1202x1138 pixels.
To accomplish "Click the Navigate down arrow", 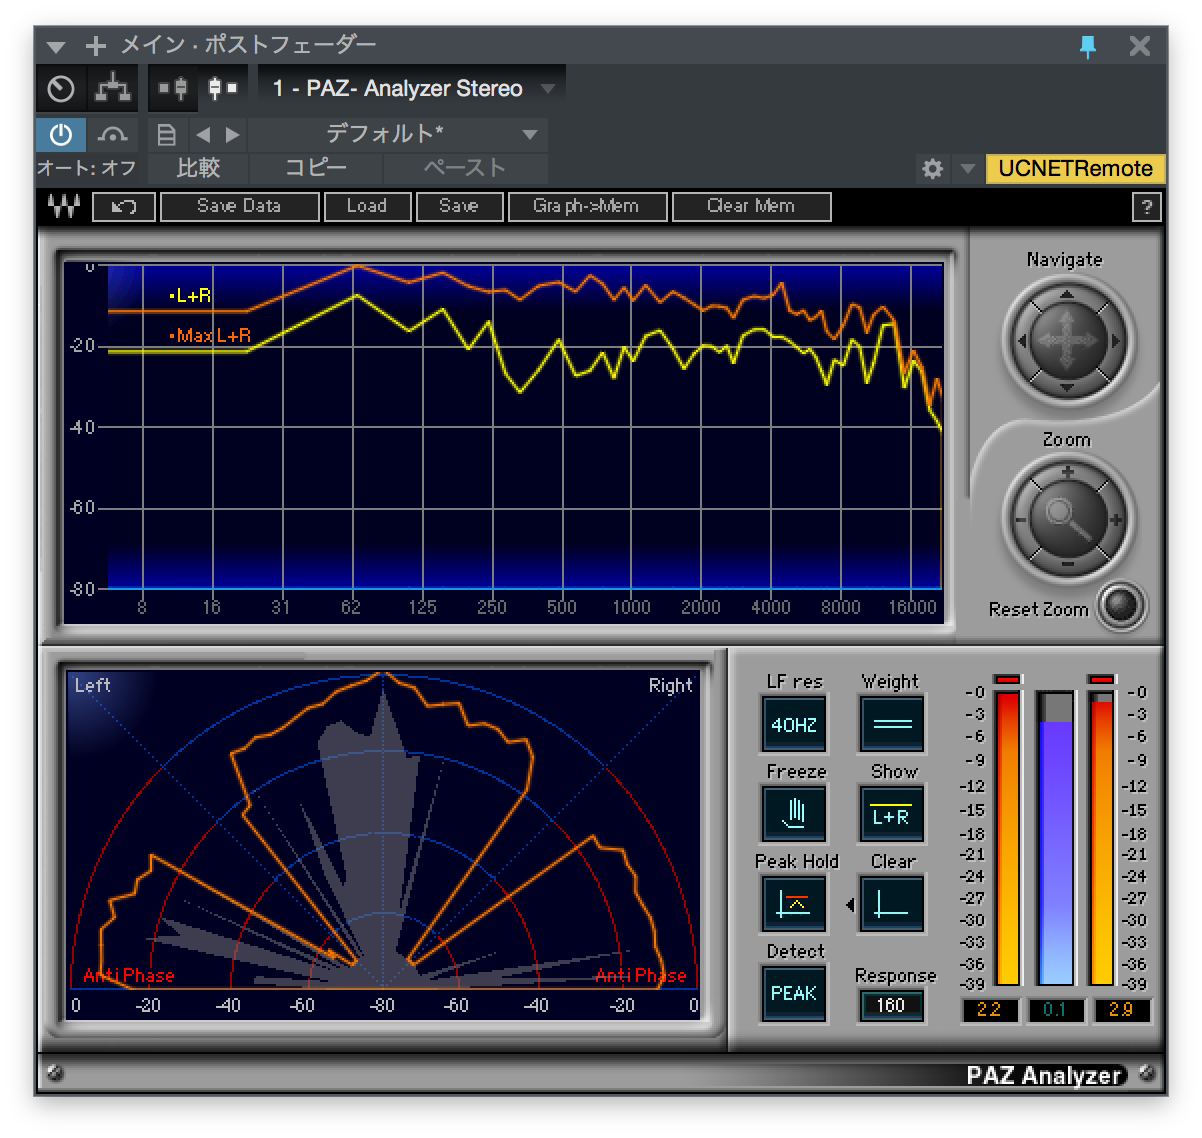I will click(x=1067, y=387).
